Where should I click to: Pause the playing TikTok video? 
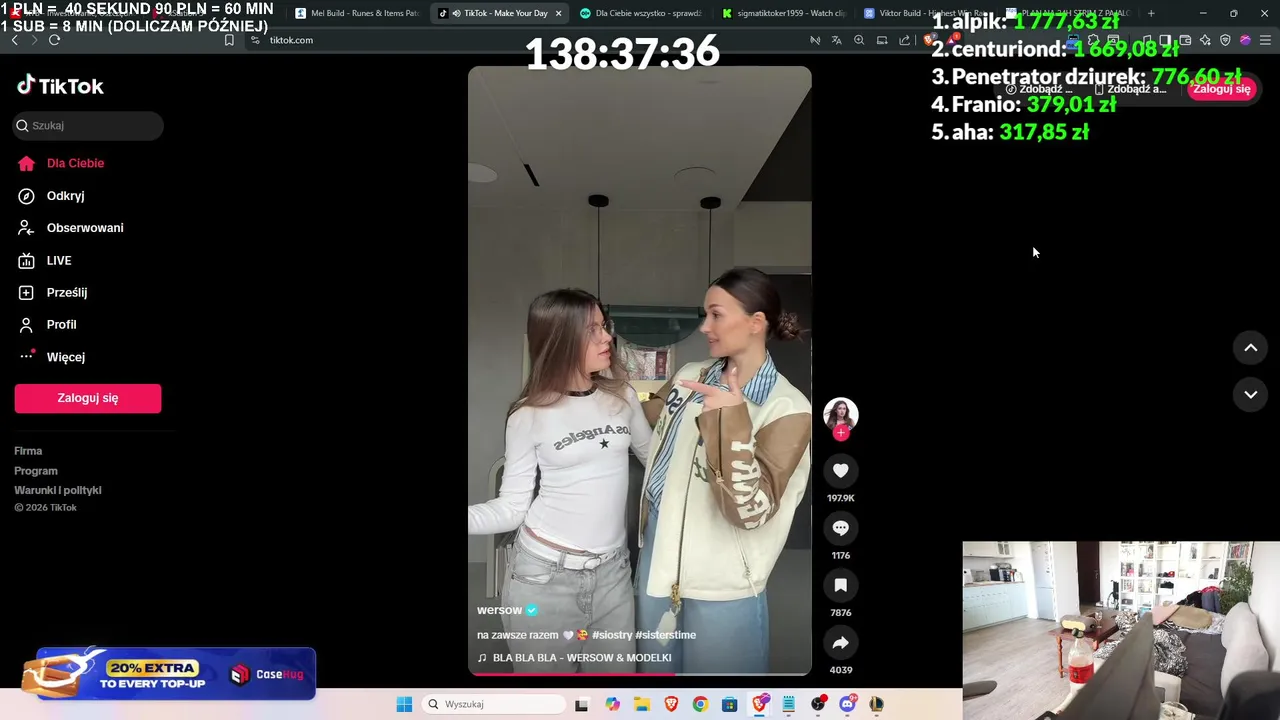pos(640,370)
